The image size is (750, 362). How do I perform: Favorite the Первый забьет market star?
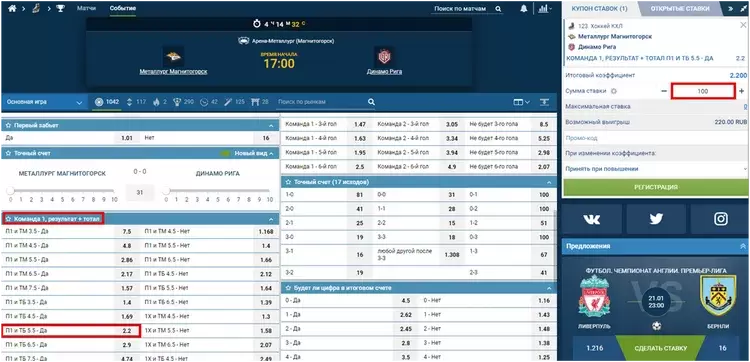coord(8,125)
